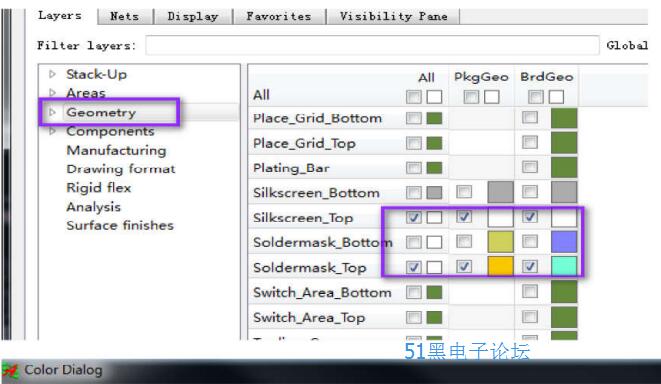This screenshot has height=384, width=661.
Task: Uncheck Soldermask_Top BrdGeo checkbox
Action: pos(529,266)
